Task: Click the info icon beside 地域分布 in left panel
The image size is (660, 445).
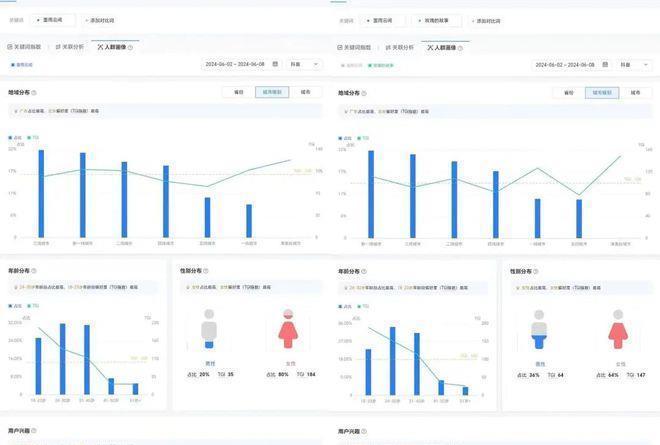Action: 35,92
